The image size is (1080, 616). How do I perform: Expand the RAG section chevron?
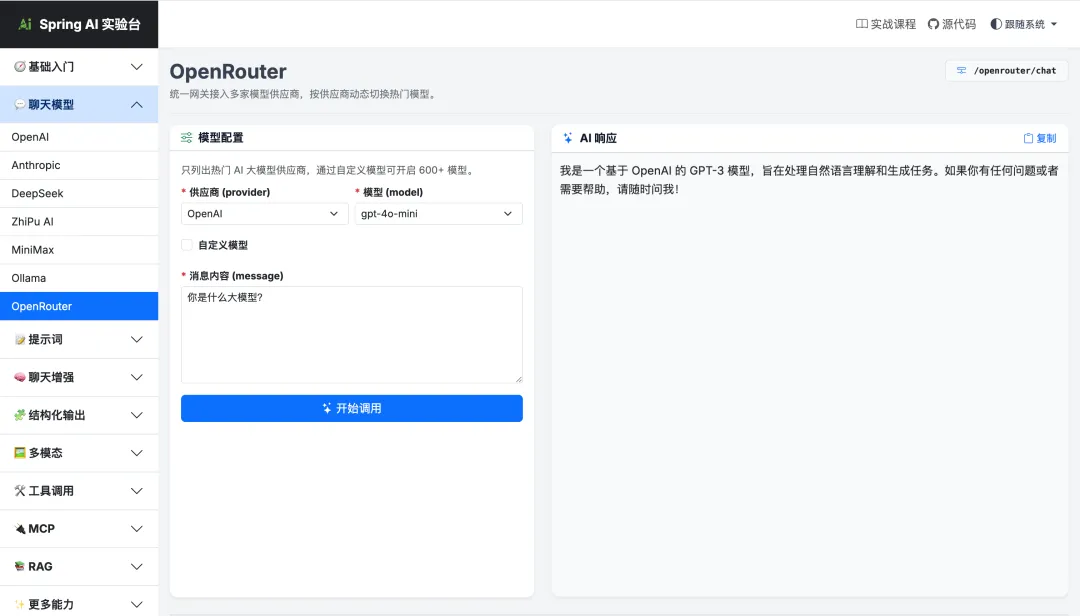tap(136, 566)
